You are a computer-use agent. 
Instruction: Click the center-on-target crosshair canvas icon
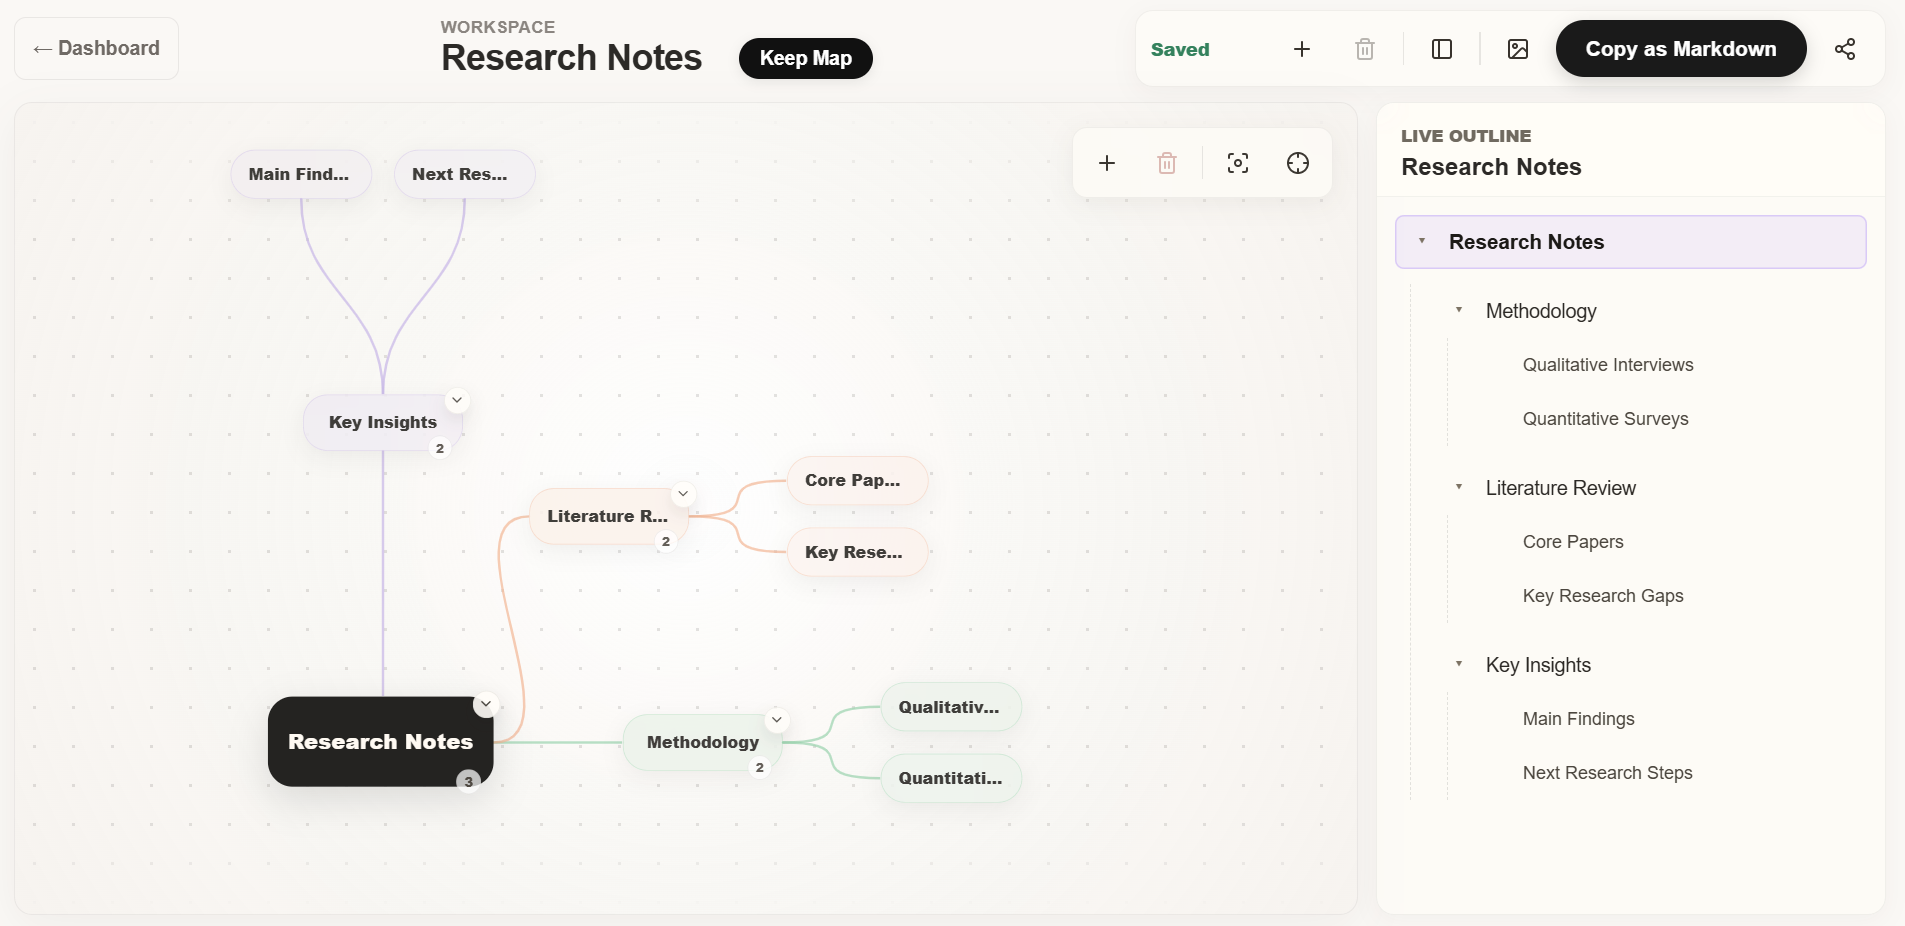(1297, 163)
